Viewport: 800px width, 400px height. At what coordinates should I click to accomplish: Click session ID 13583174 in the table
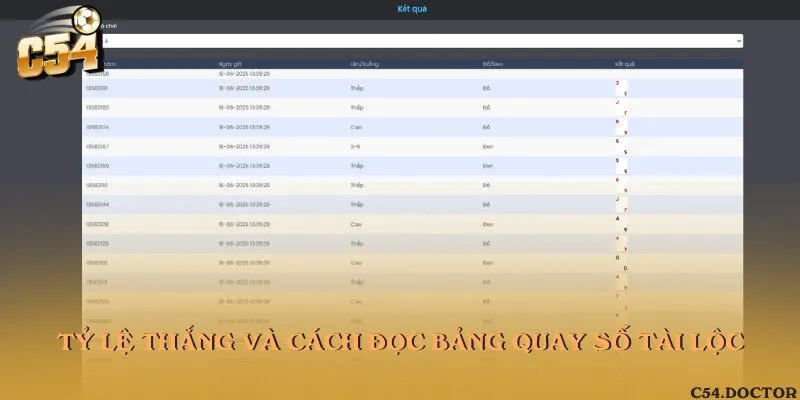(x=98, y=127)
